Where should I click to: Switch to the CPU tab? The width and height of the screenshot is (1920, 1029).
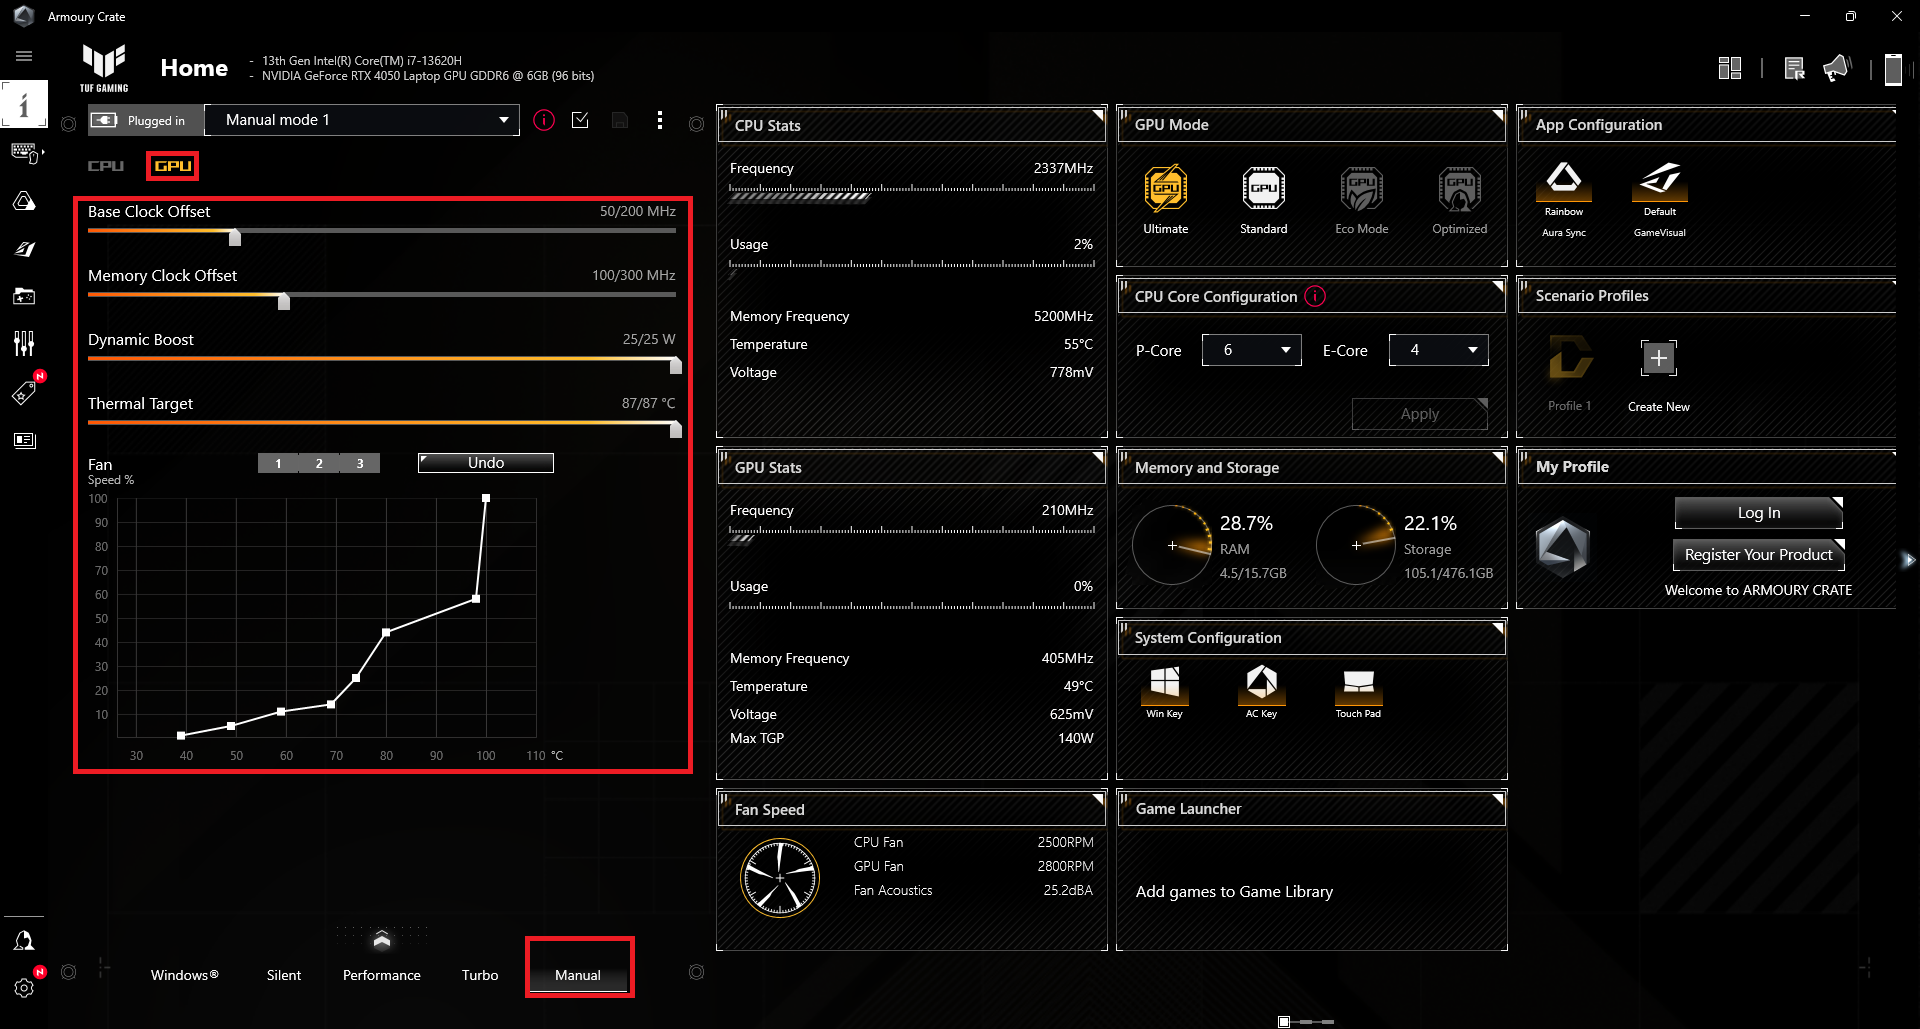pyautogui.click(x=106, y=166)
